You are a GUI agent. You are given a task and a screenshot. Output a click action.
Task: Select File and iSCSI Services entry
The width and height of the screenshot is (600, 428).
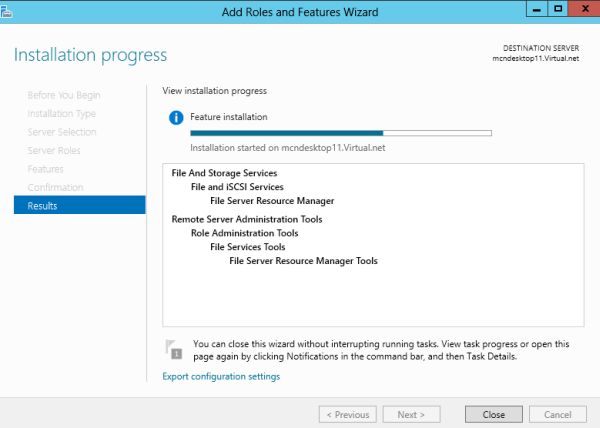(x=237, y=187)
